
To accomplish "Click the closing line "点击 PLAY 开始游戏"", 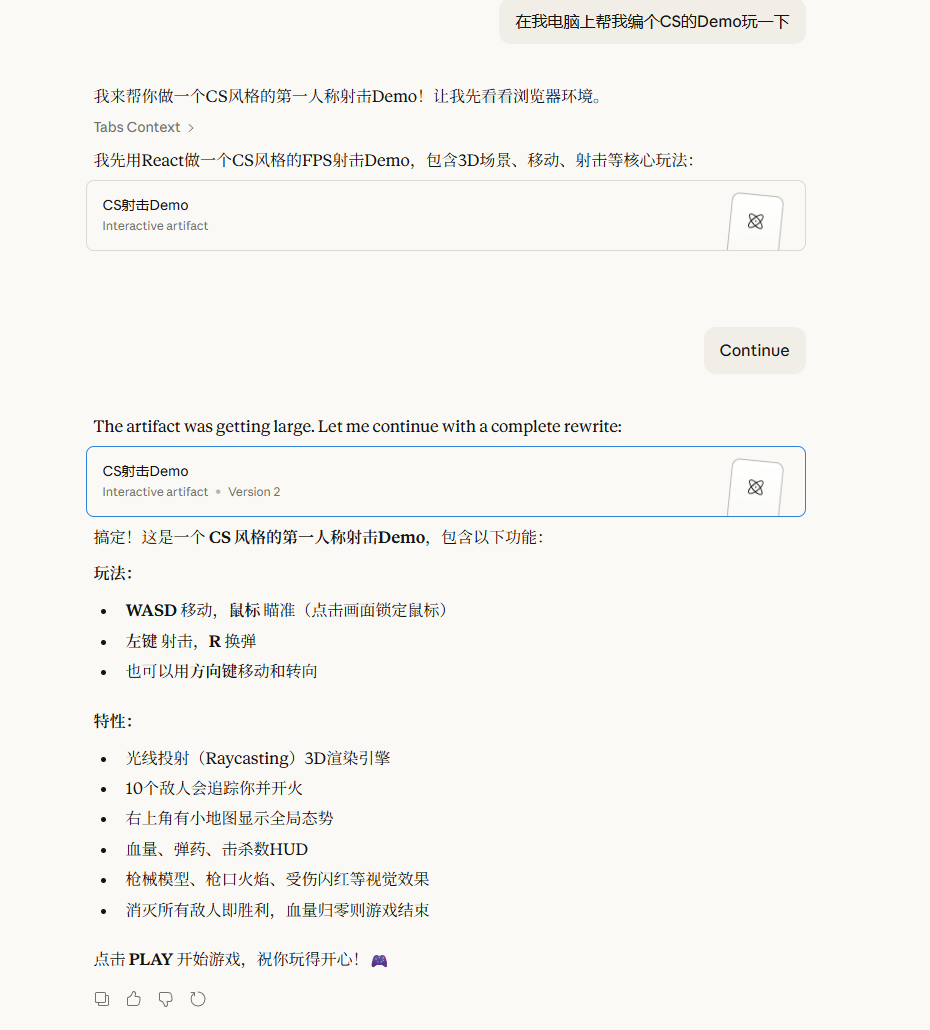I will coord(240,960).
